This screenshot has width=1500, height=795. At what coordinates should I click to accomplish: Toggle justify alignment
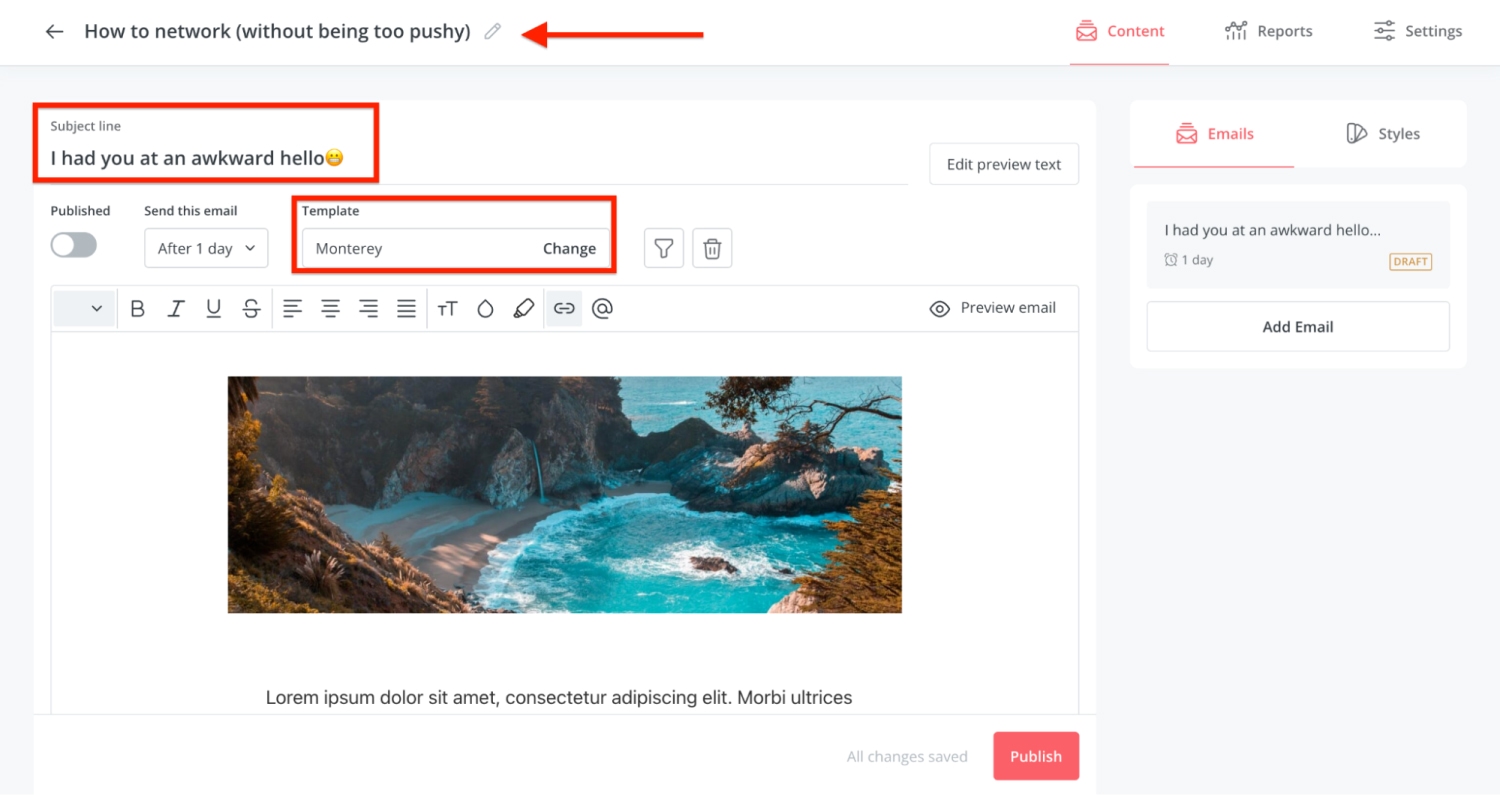click(406, 309)
